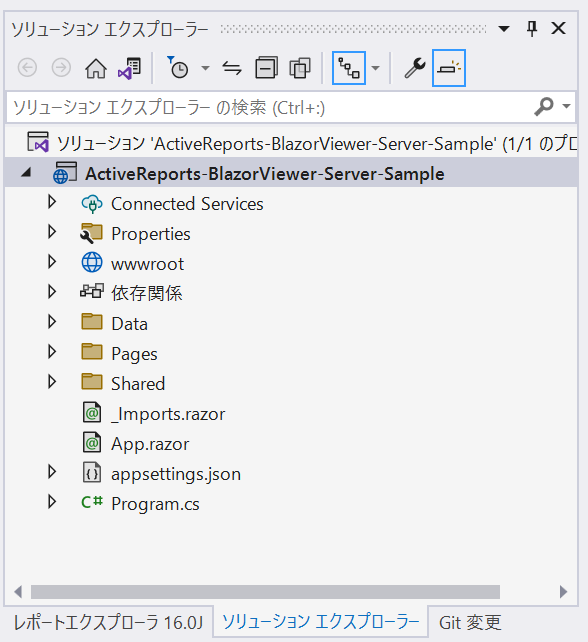Expand the Pages folder arrow
Viewport: 588px width, 642px height.
52,352
